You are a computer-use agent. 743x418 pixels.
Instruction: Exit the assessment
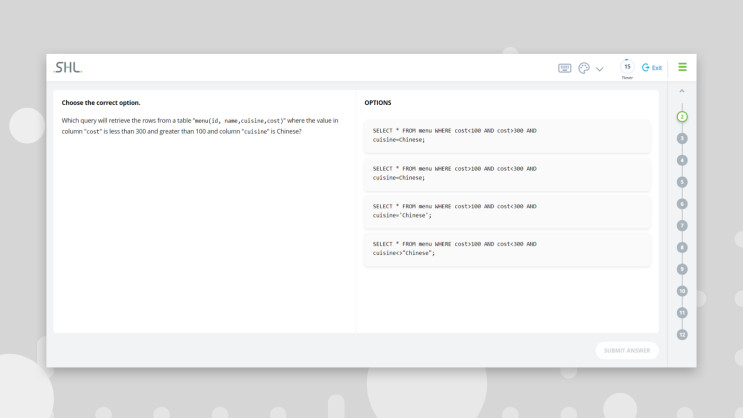pyautogui.click(x=652, y=68)
